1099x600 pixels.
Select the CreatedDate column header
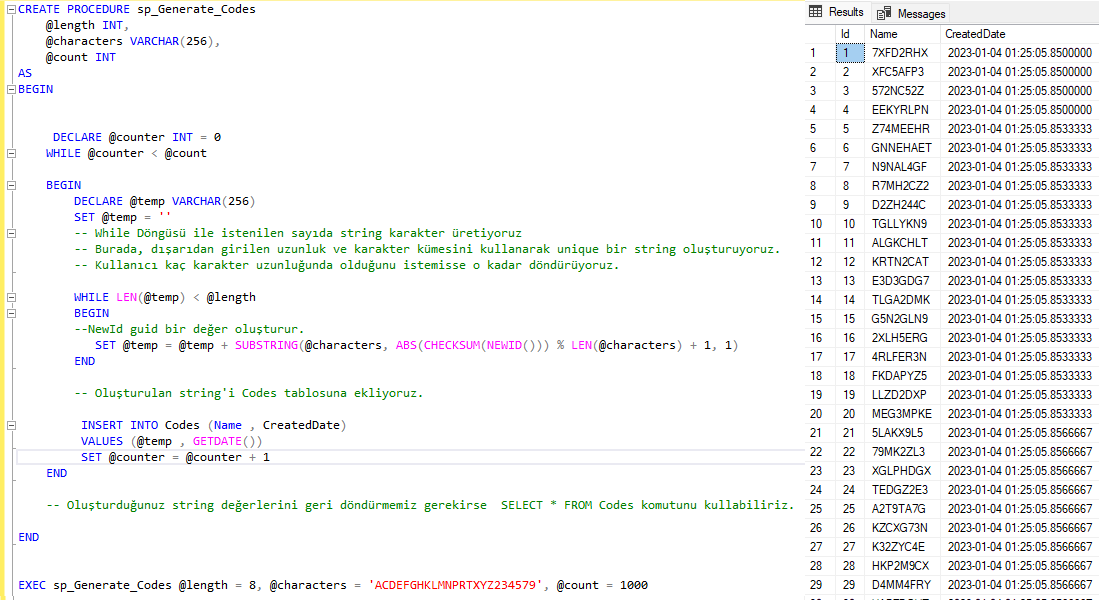[x=1019, y=34]
